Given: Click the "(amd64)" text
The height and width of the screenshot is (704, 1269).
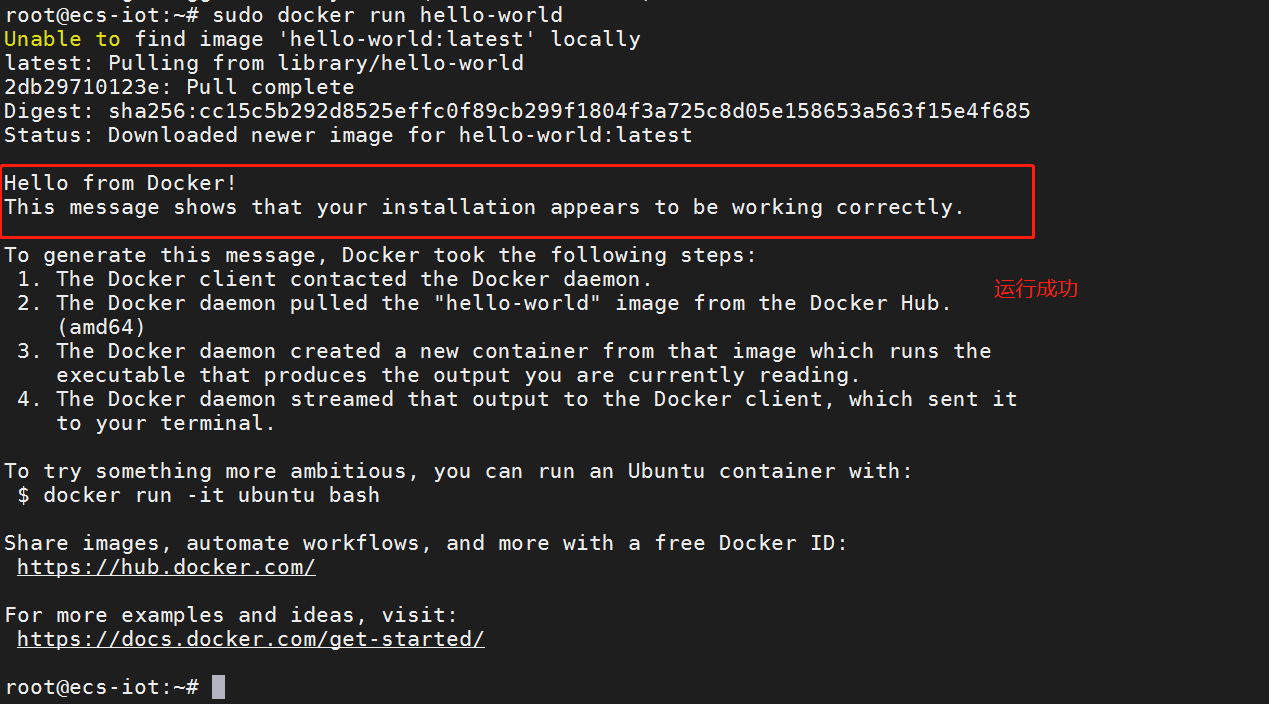Looking at the screenshot, I should click(x=101, y=327).
